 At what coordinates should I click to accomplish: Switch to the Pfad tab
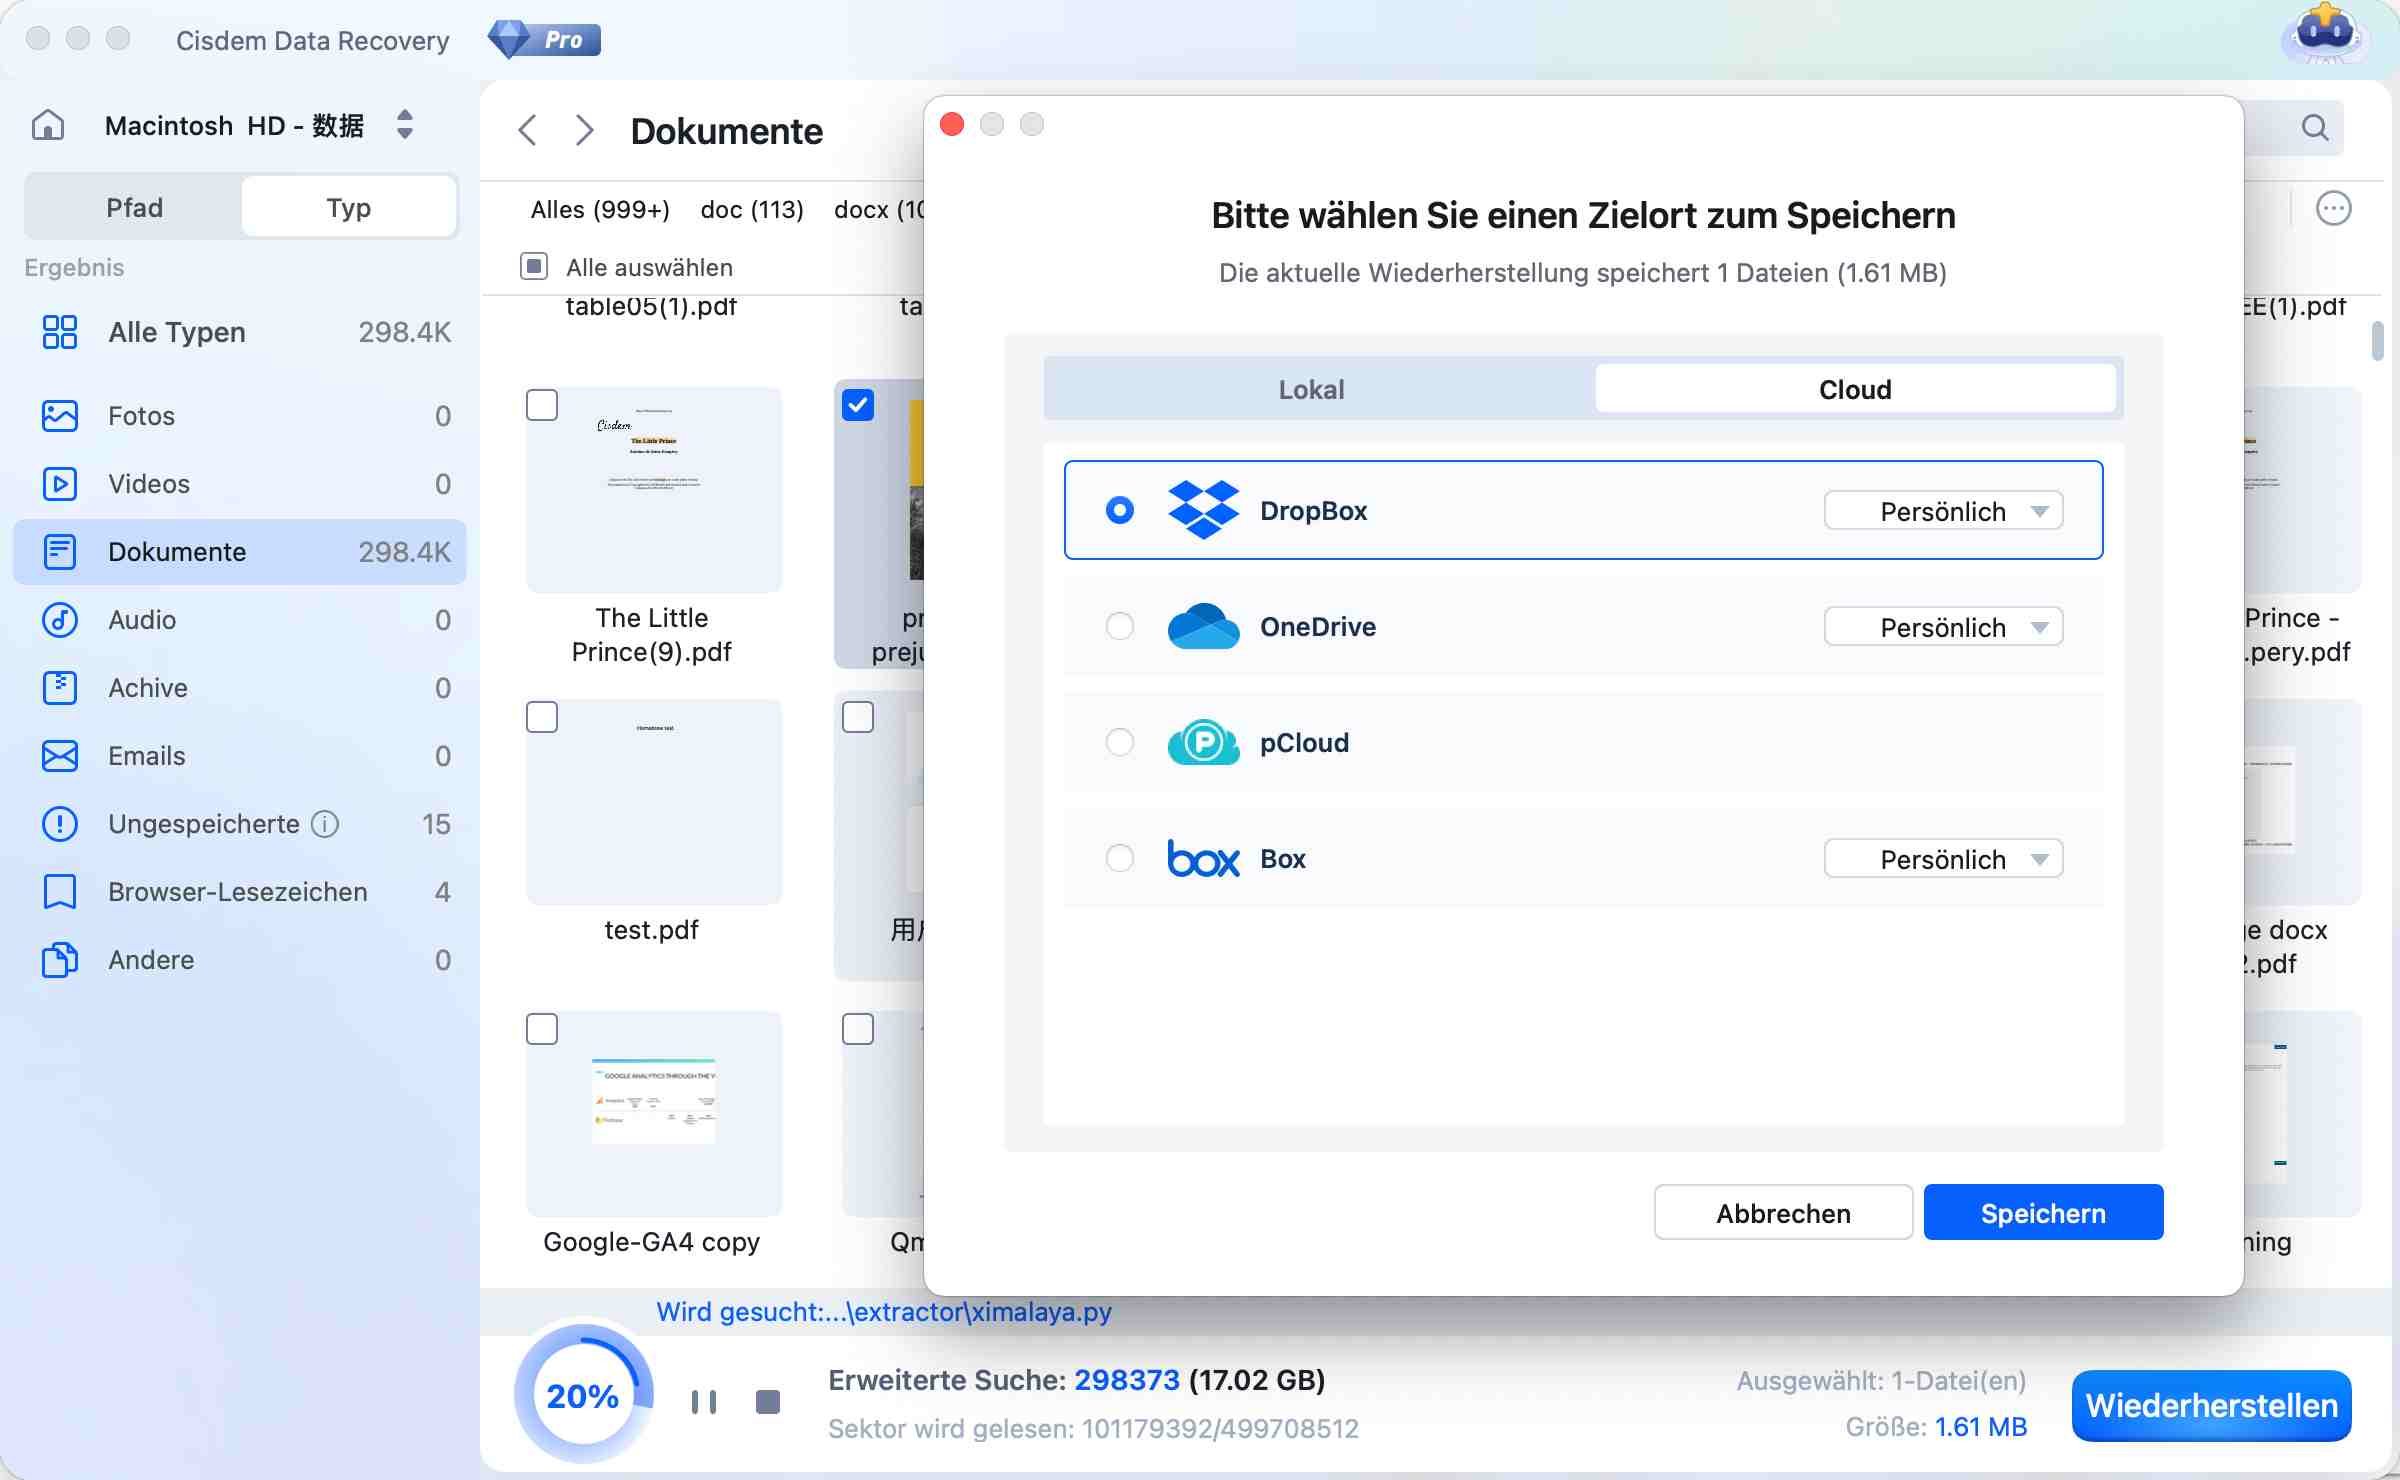pyautogui.click(x=134, y=207)
